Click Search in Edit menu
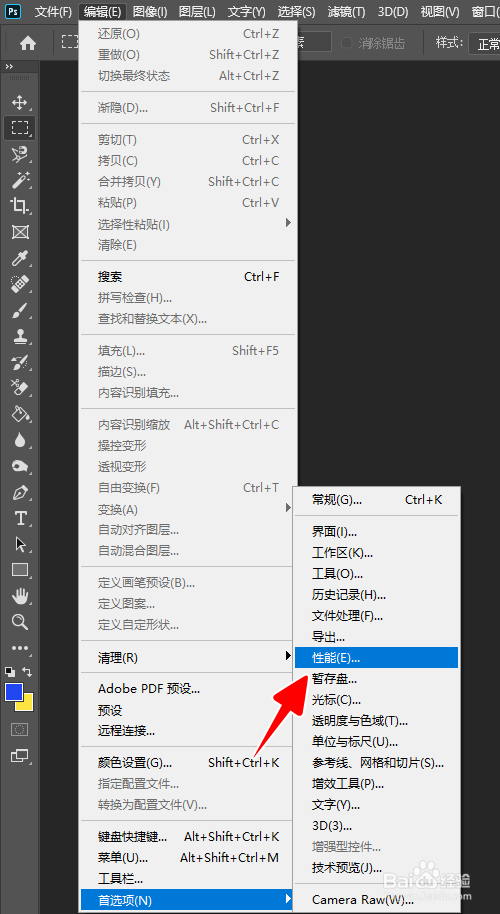The image size is (500, 914). click(x=188, y=277)
